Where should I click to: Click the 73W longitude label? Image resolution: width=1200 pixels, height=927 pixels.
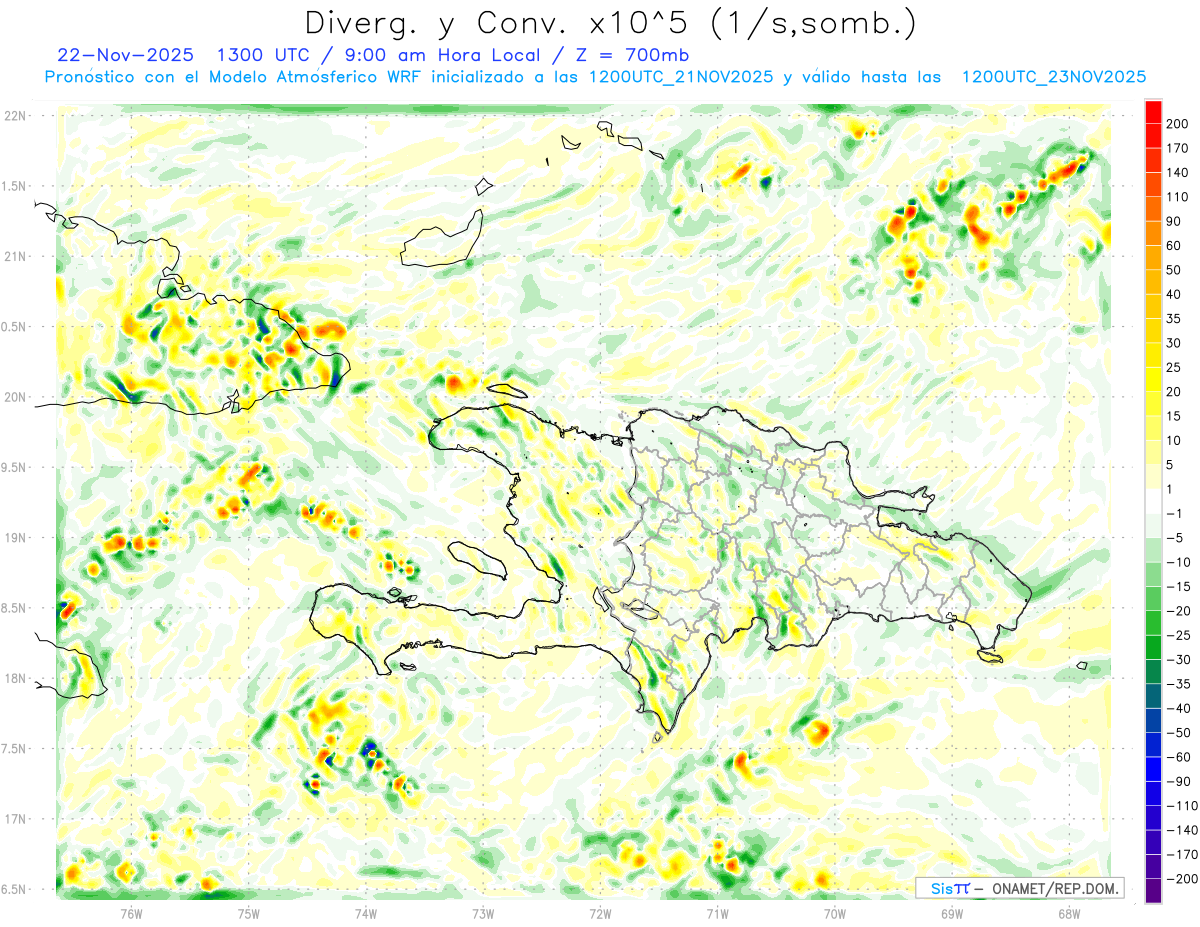tap(483, 913)
